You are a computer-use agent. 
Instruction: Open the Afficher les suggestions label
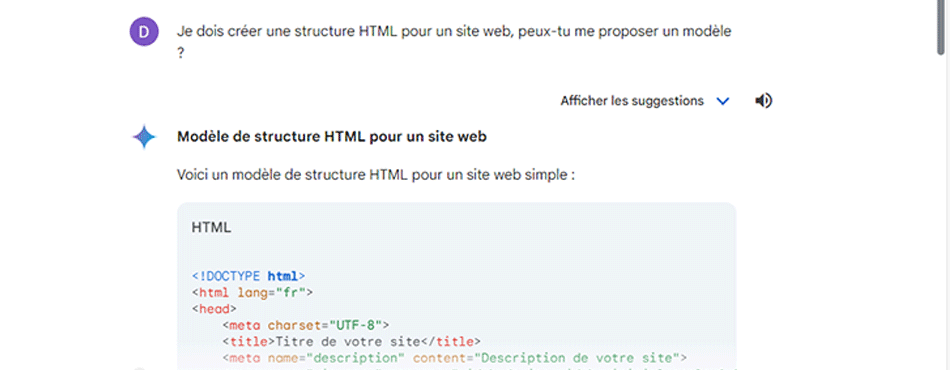632,101
